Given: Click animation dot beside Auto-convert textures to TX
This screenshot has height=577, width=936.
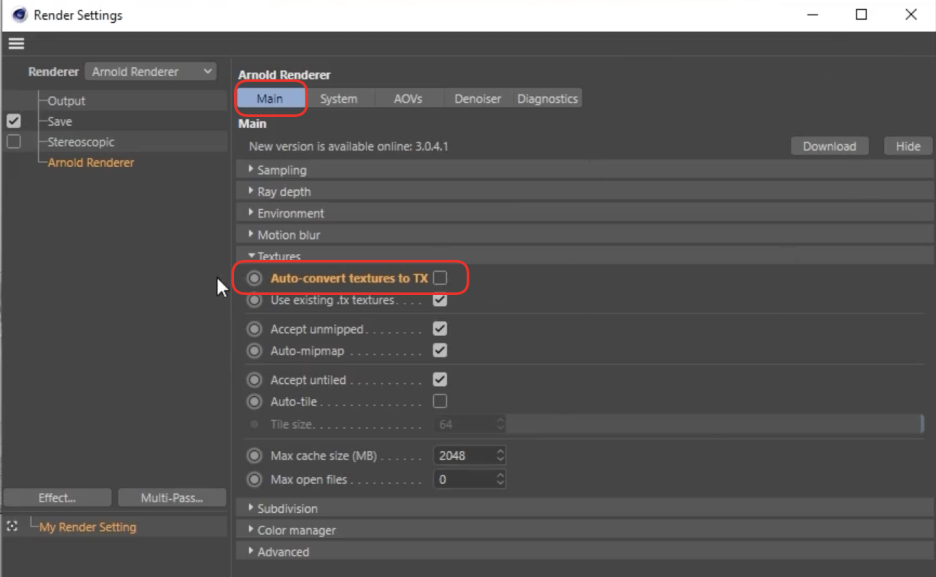Looking at the screenshot, I should 254,278.
